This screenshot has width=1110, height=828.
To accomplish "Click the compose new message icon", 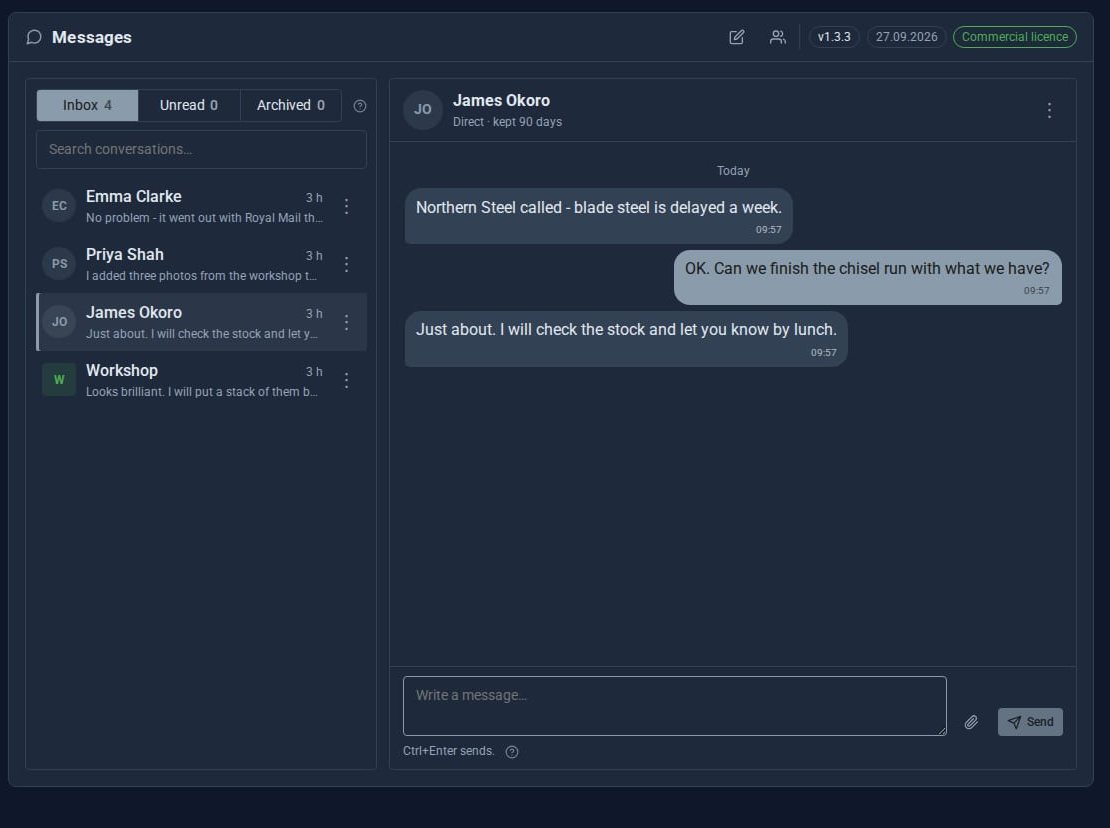I will click(x=736, y=37).
